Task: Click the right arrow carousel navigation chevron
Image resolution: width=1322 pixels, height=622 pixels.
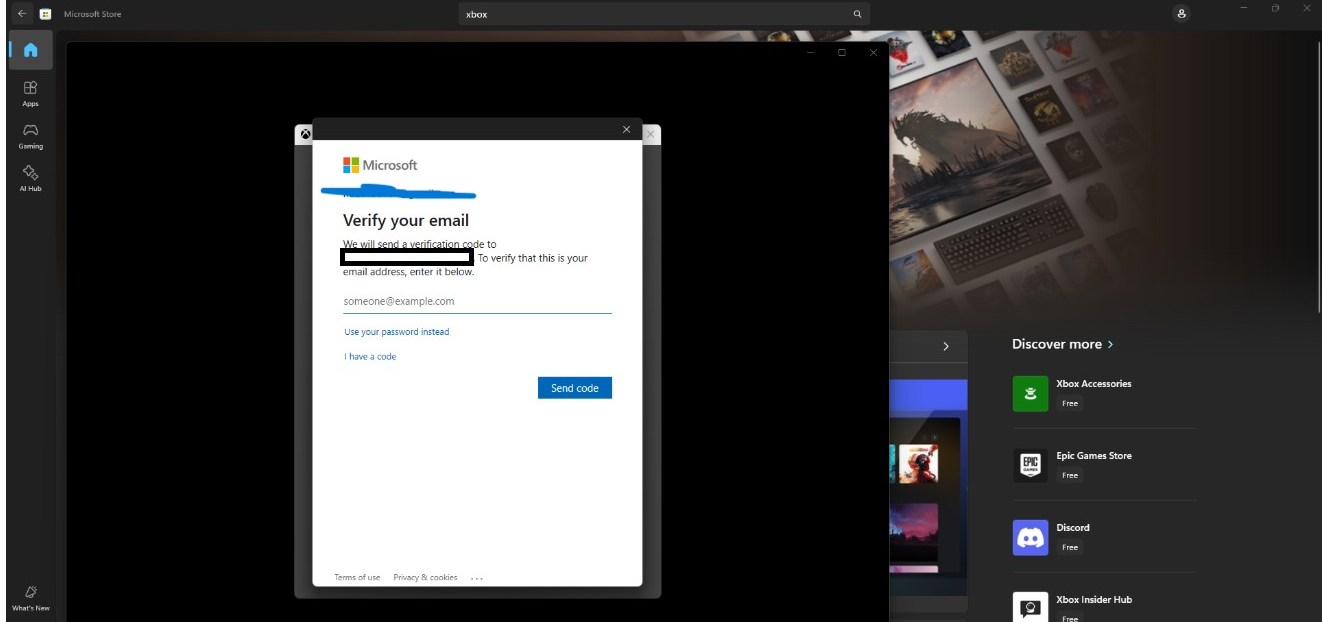Action: (x=944, y=345)
